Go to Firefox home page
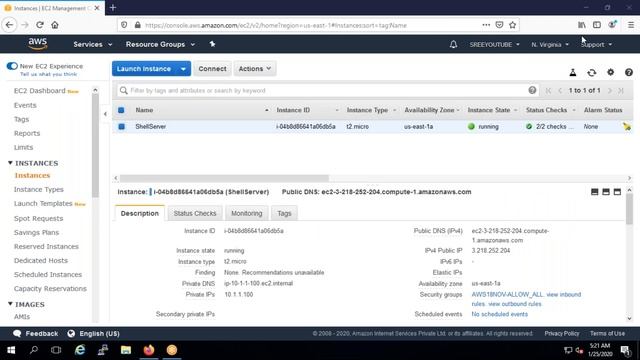This screenshot has height=360, width=640. (55, 25)
